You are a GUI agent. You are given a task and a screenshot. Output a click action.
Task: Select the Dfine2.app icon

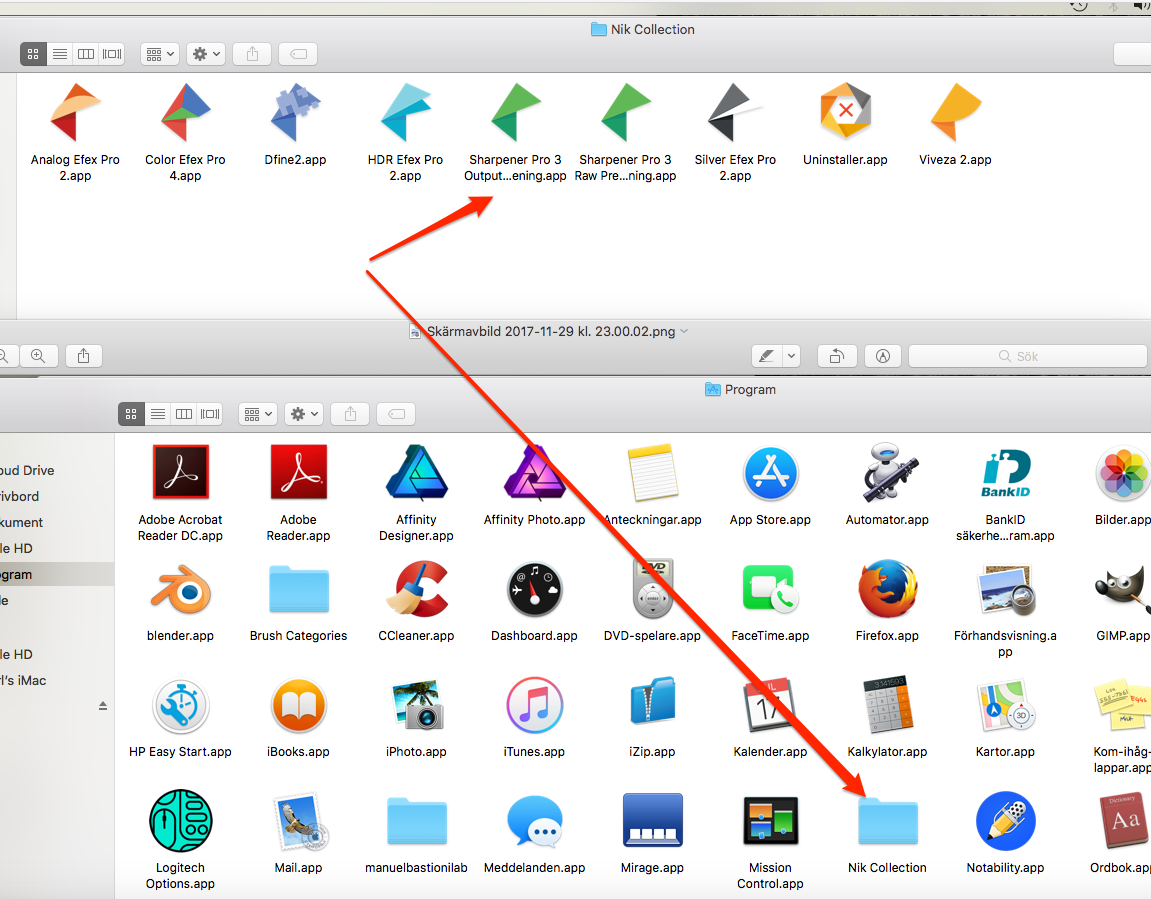coord(295,113)
